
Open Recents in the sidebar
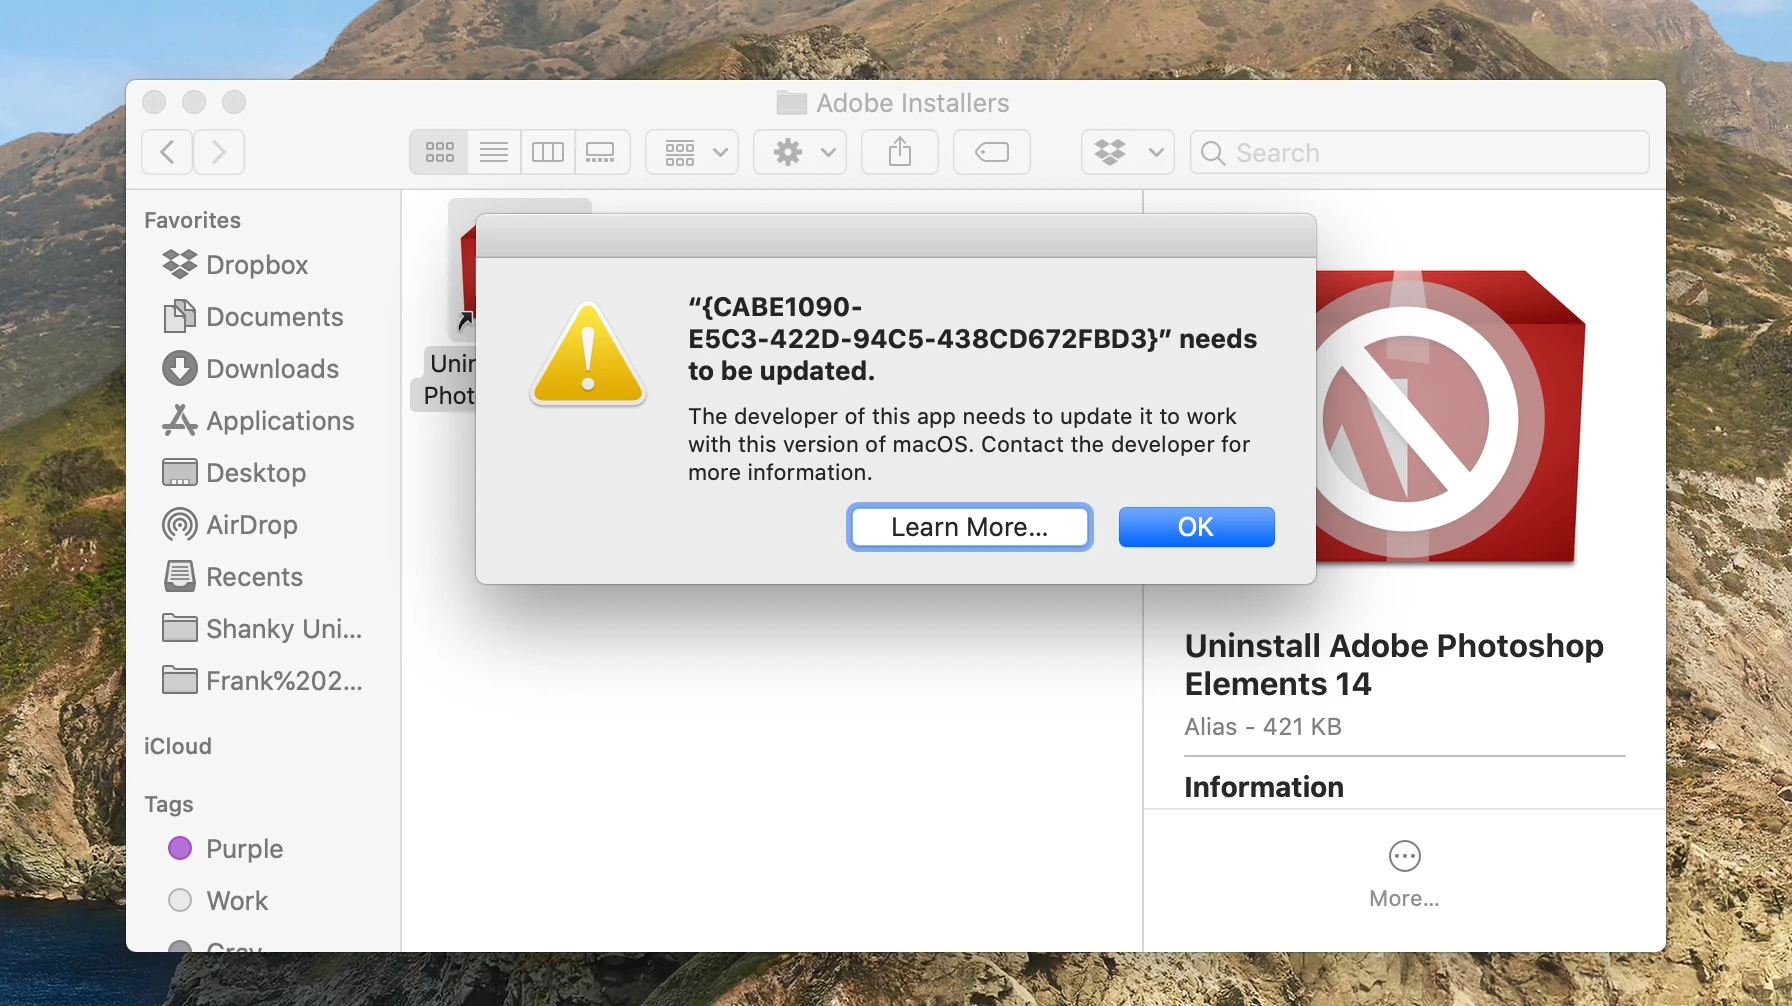[233, 576]
